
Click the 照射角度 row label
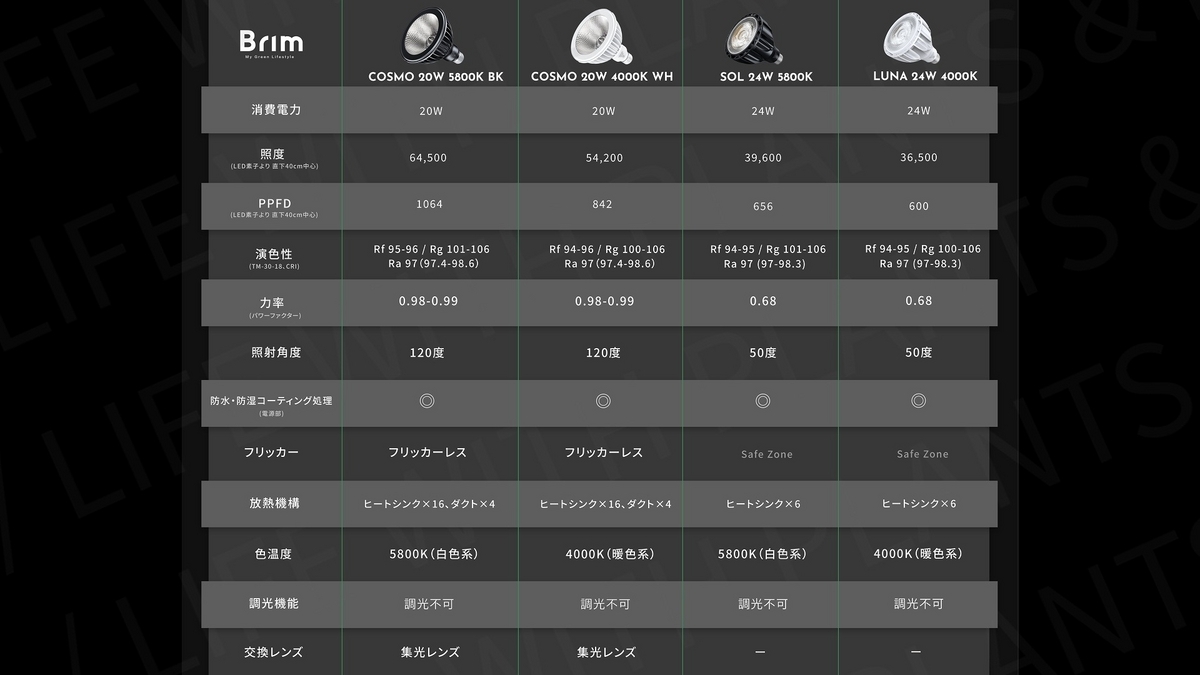click(276, 352)
